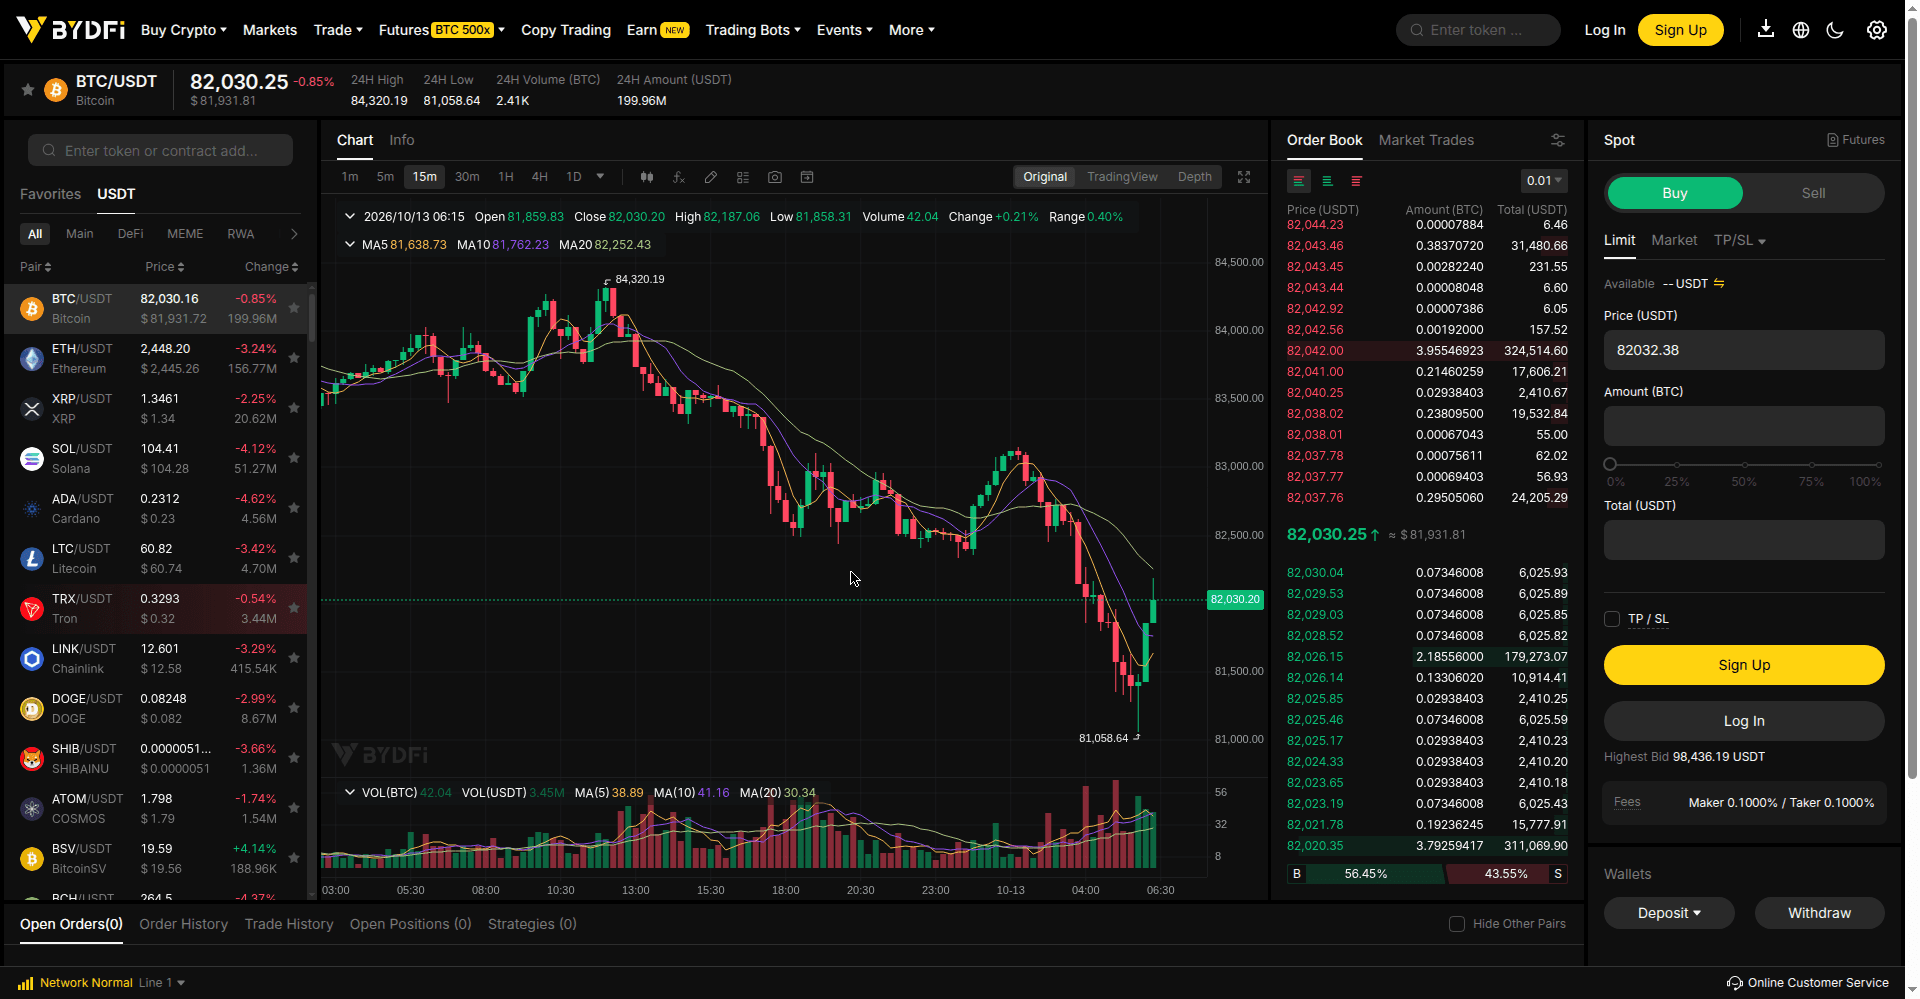1920x999 pixels.
Task: Open the indicators fx menu
Action: [679, 177]
